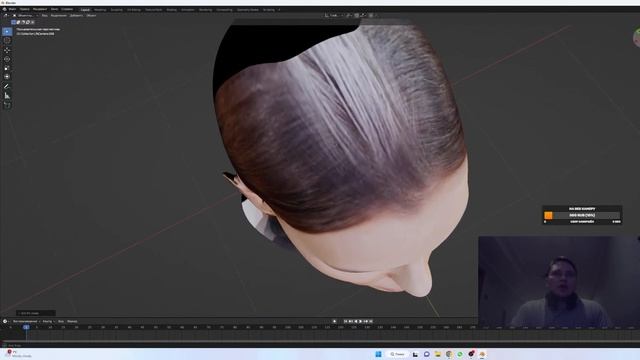
Task: Toggle snapping magnet
Action: point(356,16)
